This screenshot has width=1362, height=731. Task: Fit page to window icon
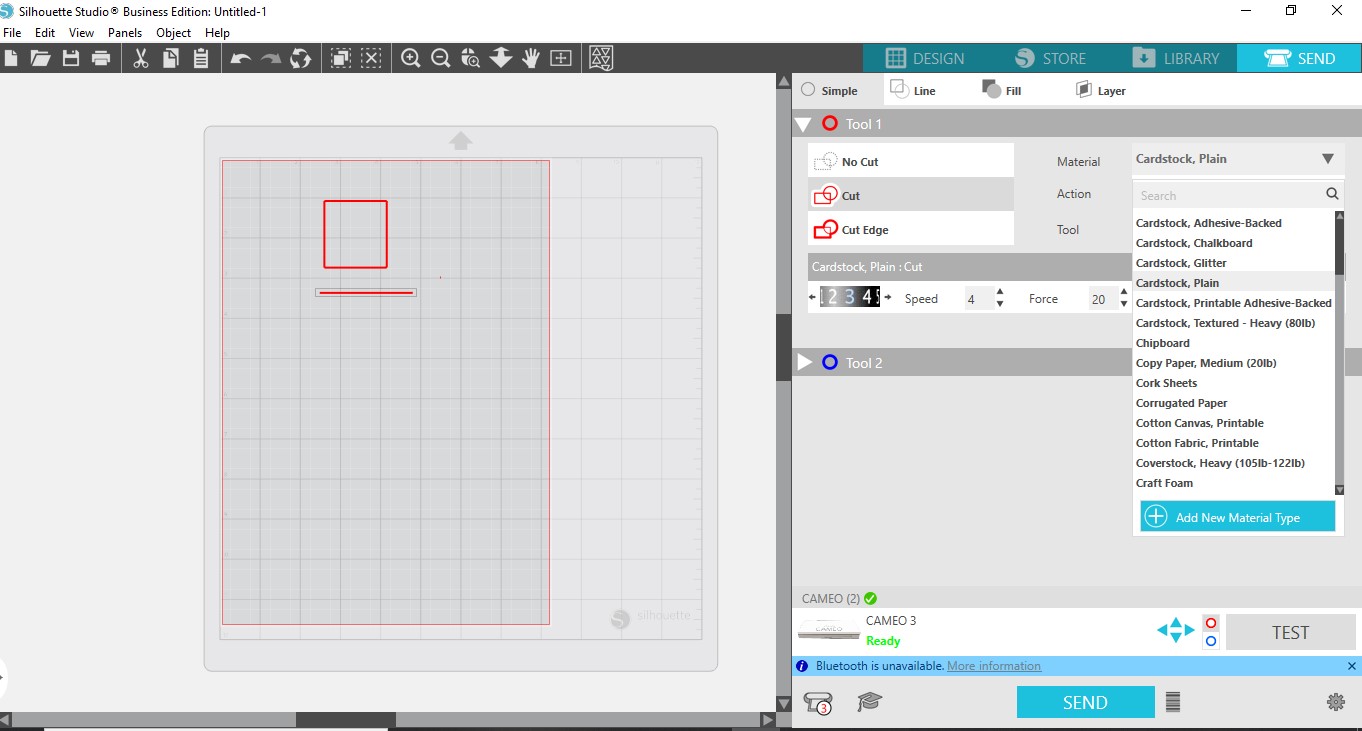pyautogui.click(x=561, y=58)
